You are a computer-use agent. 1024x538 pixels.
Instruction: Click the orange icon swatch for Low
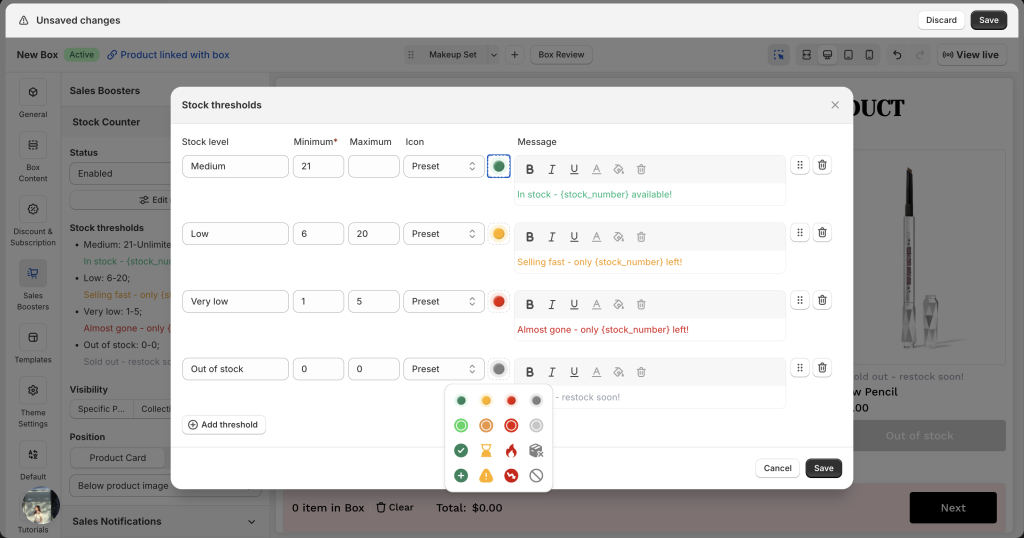pos(499,234)
